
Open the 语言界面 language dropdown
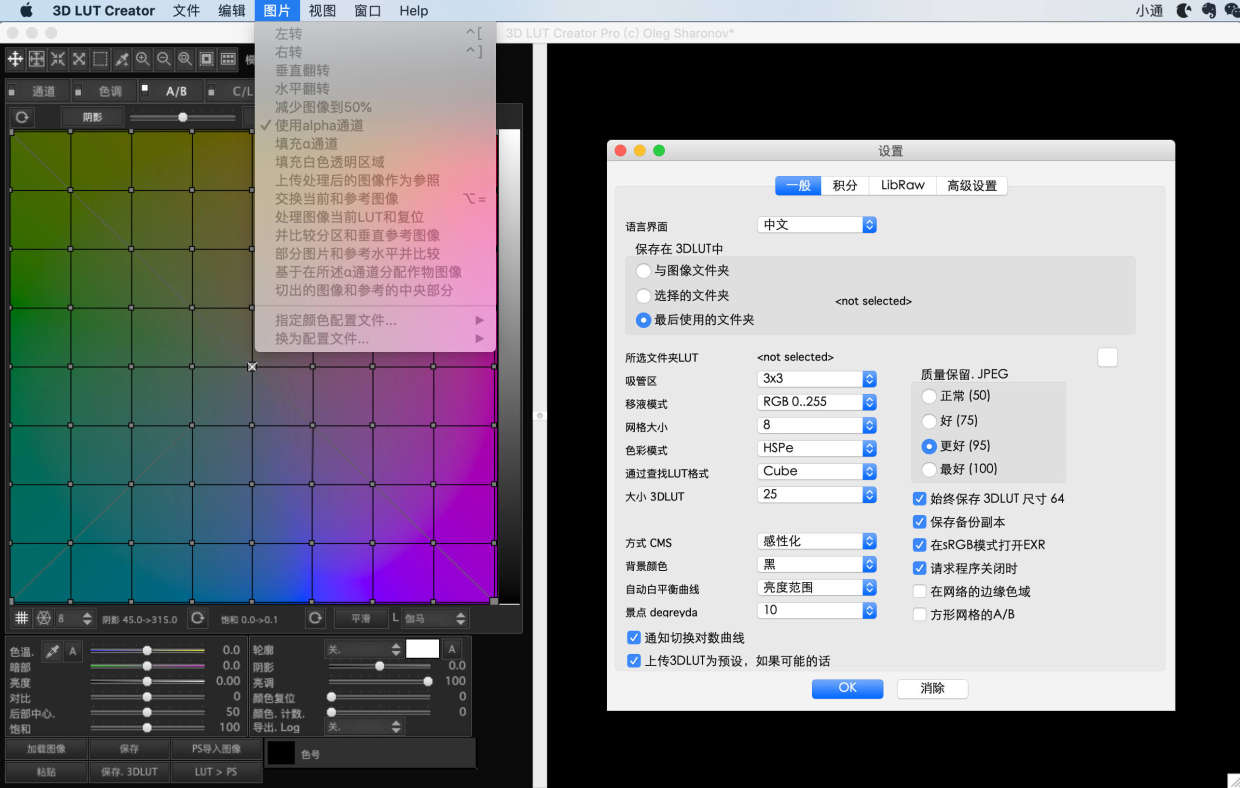[817, 225]
